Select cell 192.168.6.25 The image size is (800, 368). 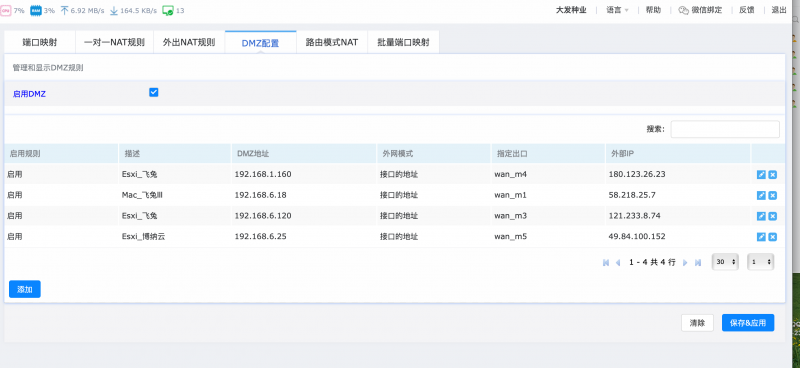point(260,237)
